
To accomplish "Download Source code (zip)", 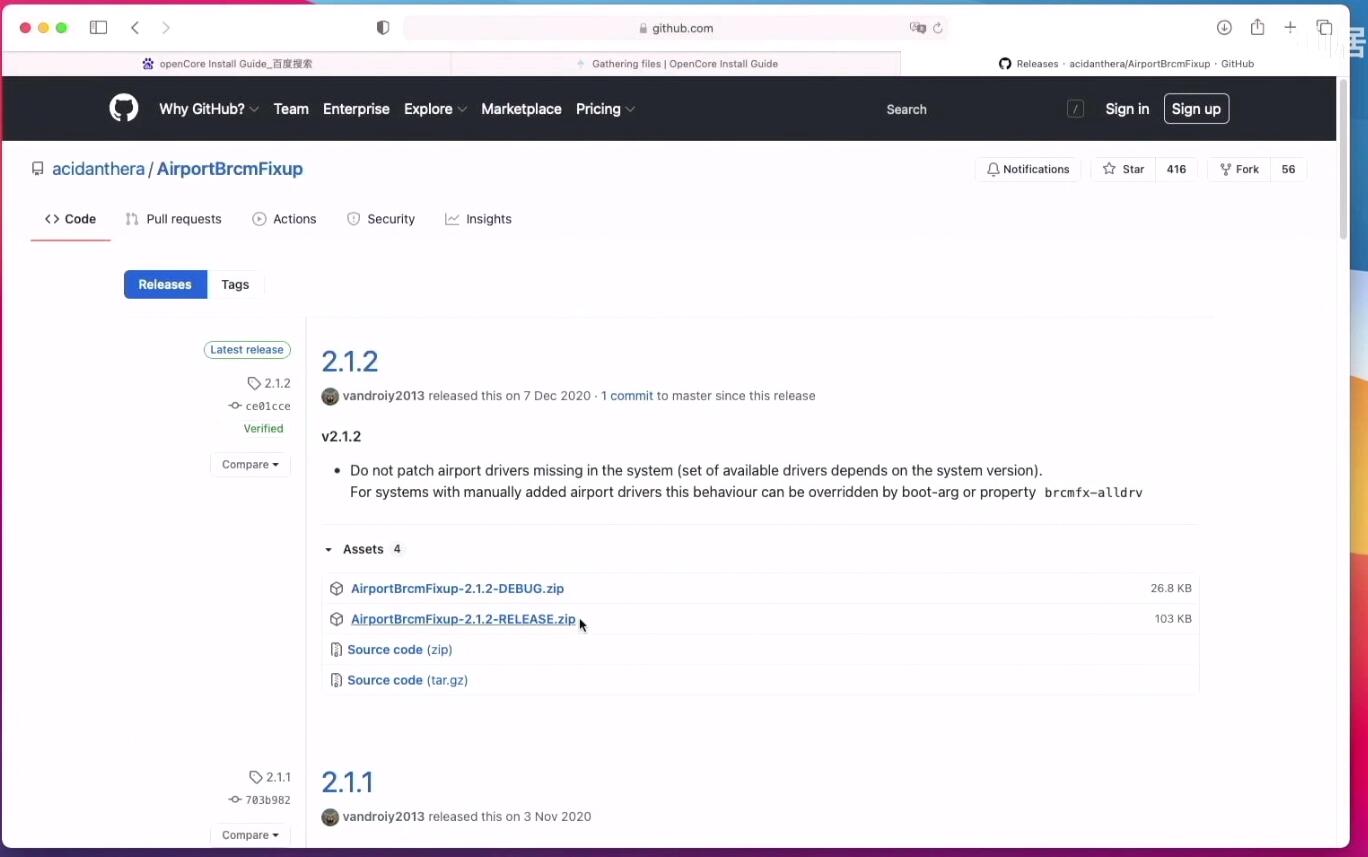I will click(400, 650).
